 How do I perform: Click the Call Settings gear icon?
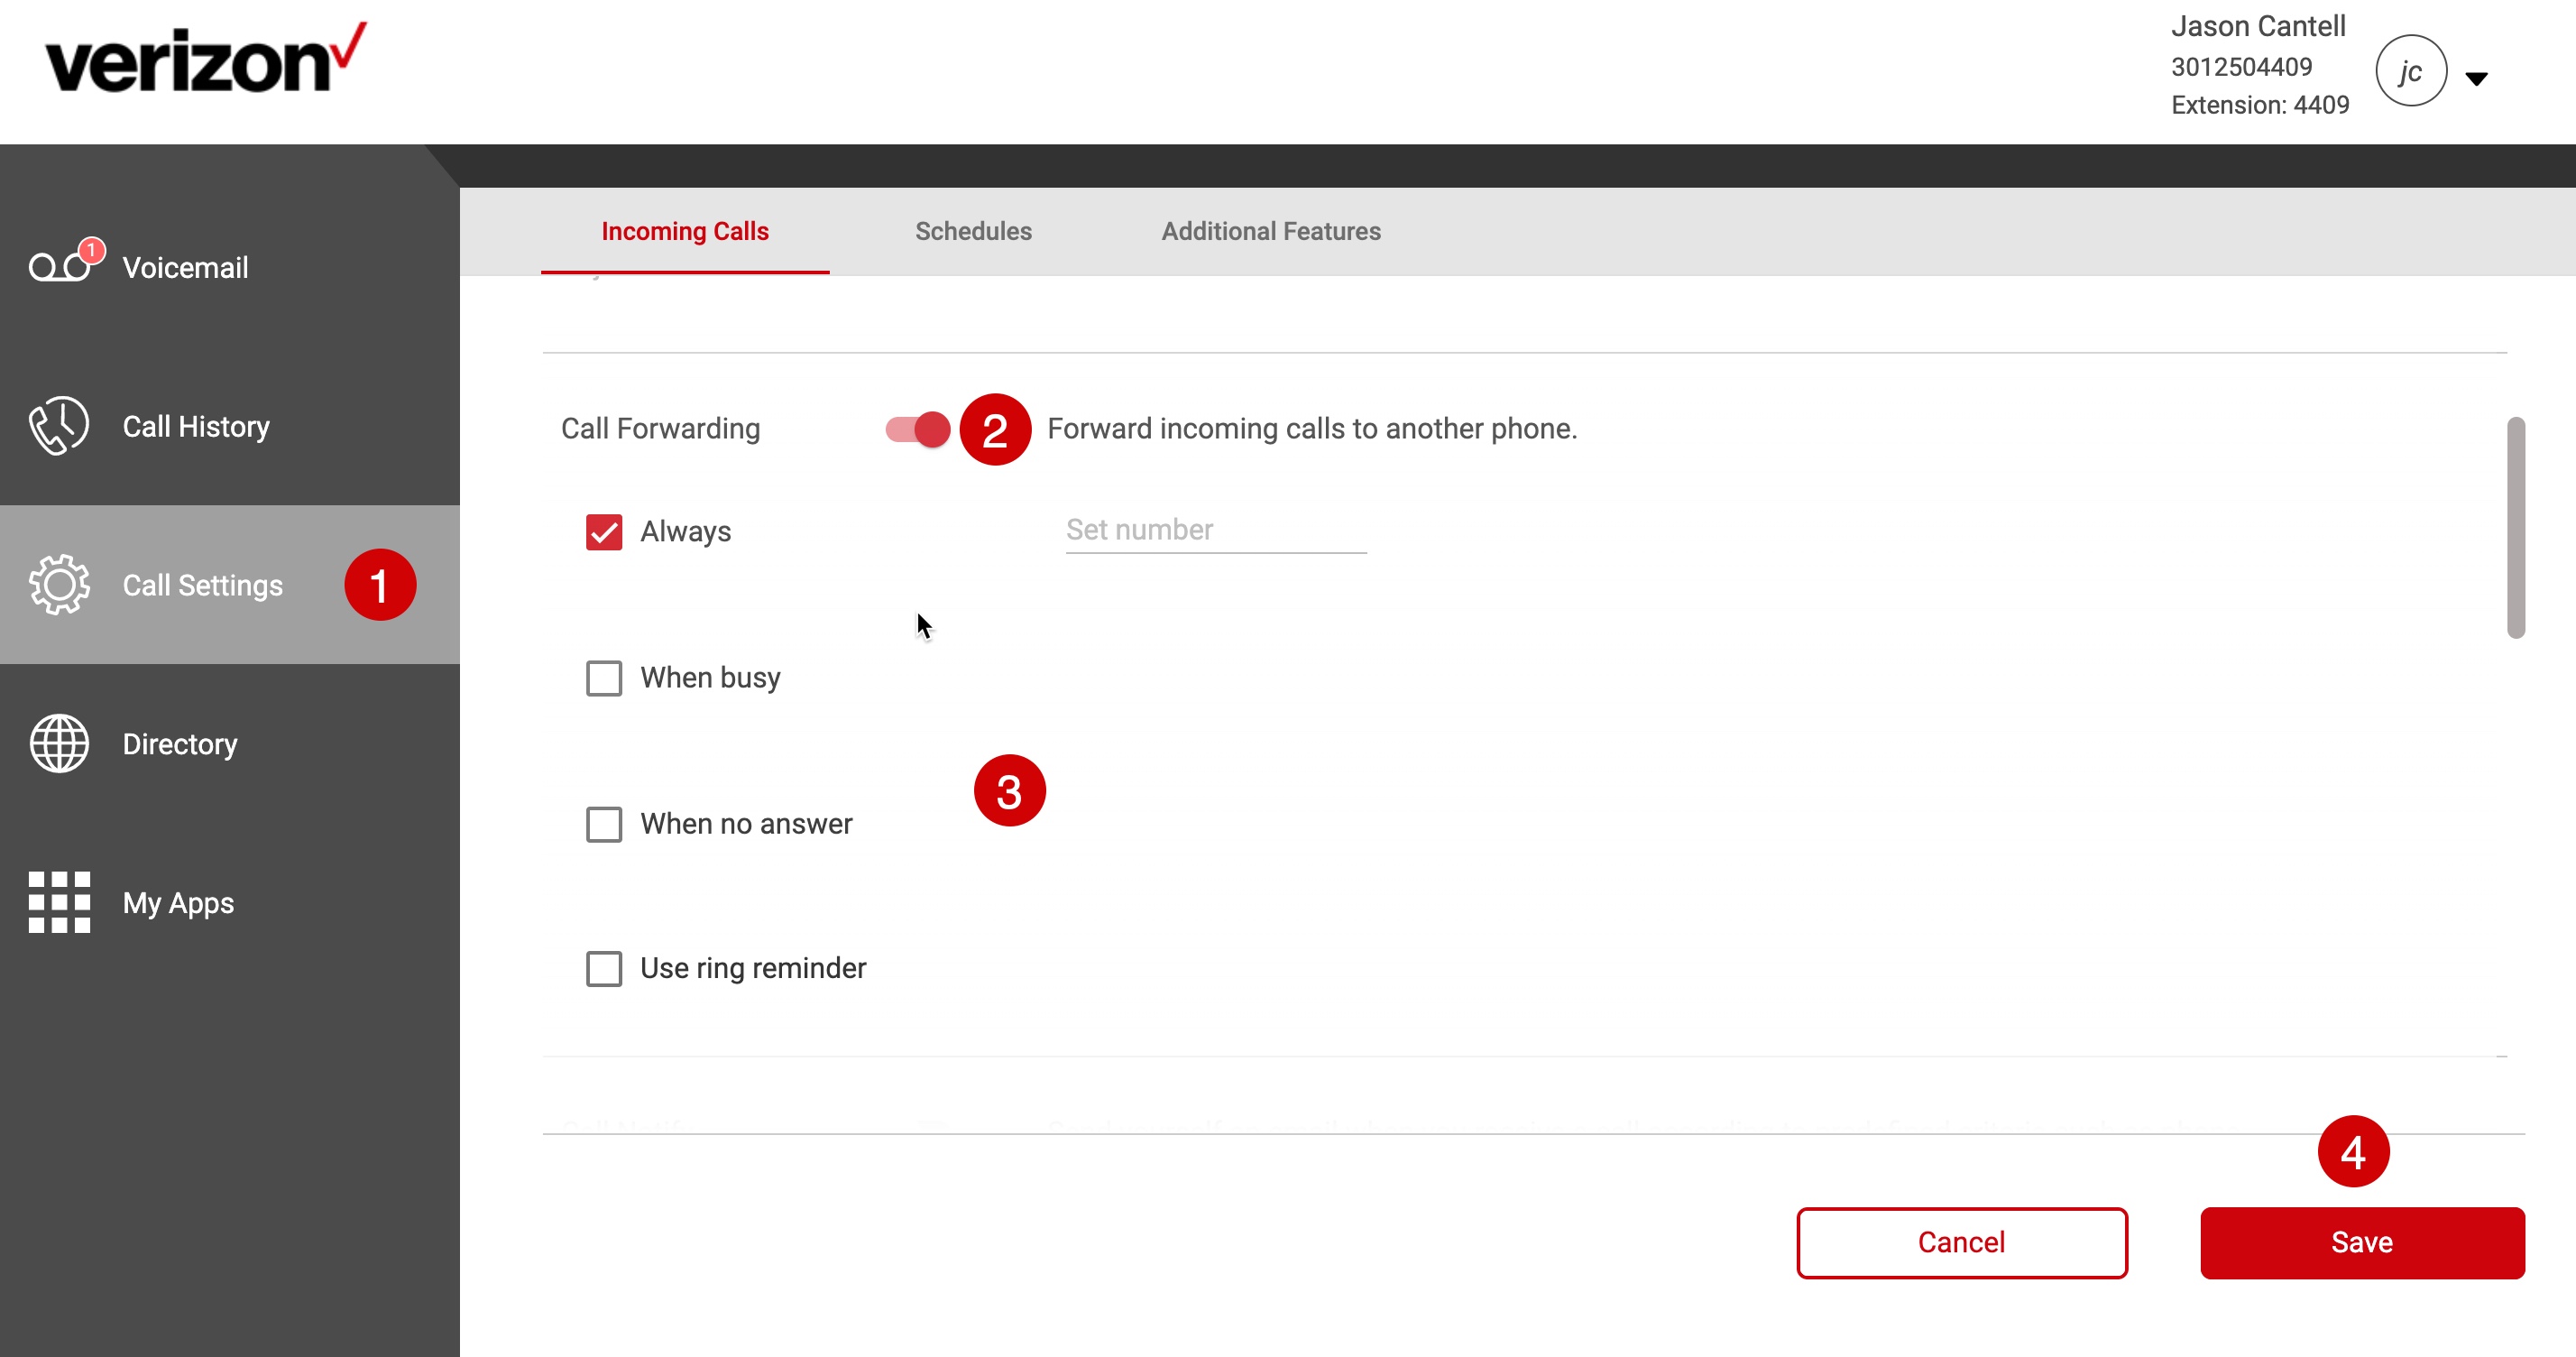coord(61,586)
